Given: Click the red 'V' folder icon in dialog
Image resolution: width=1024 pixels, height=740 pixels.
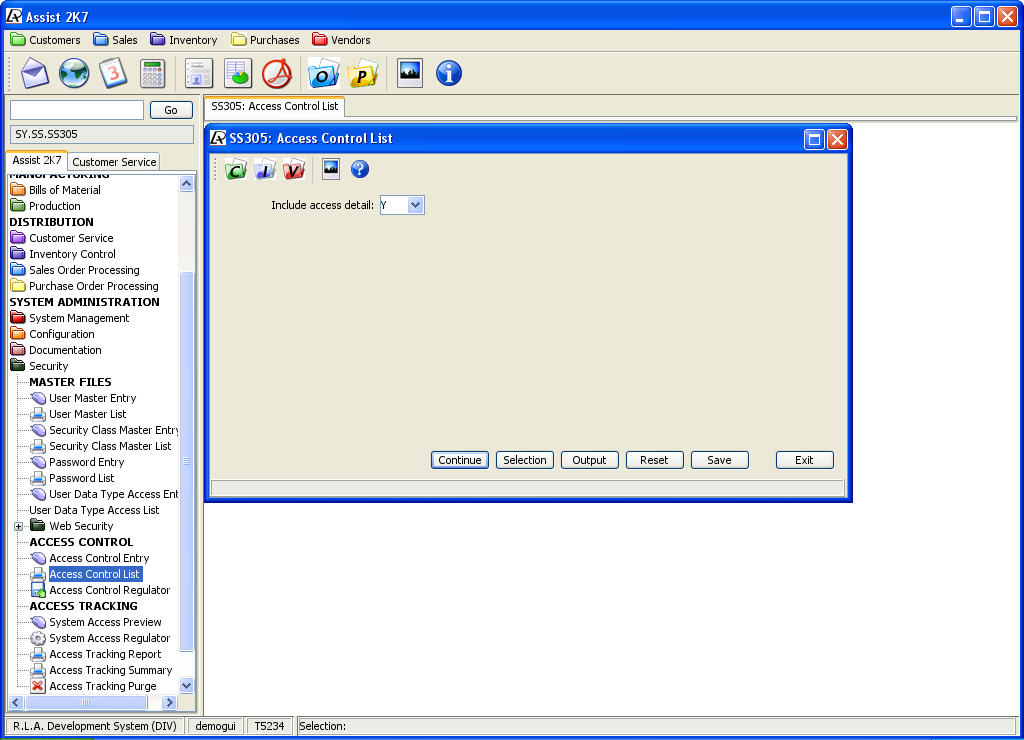Looking at the screenshot, I should [x=293, y=170].
